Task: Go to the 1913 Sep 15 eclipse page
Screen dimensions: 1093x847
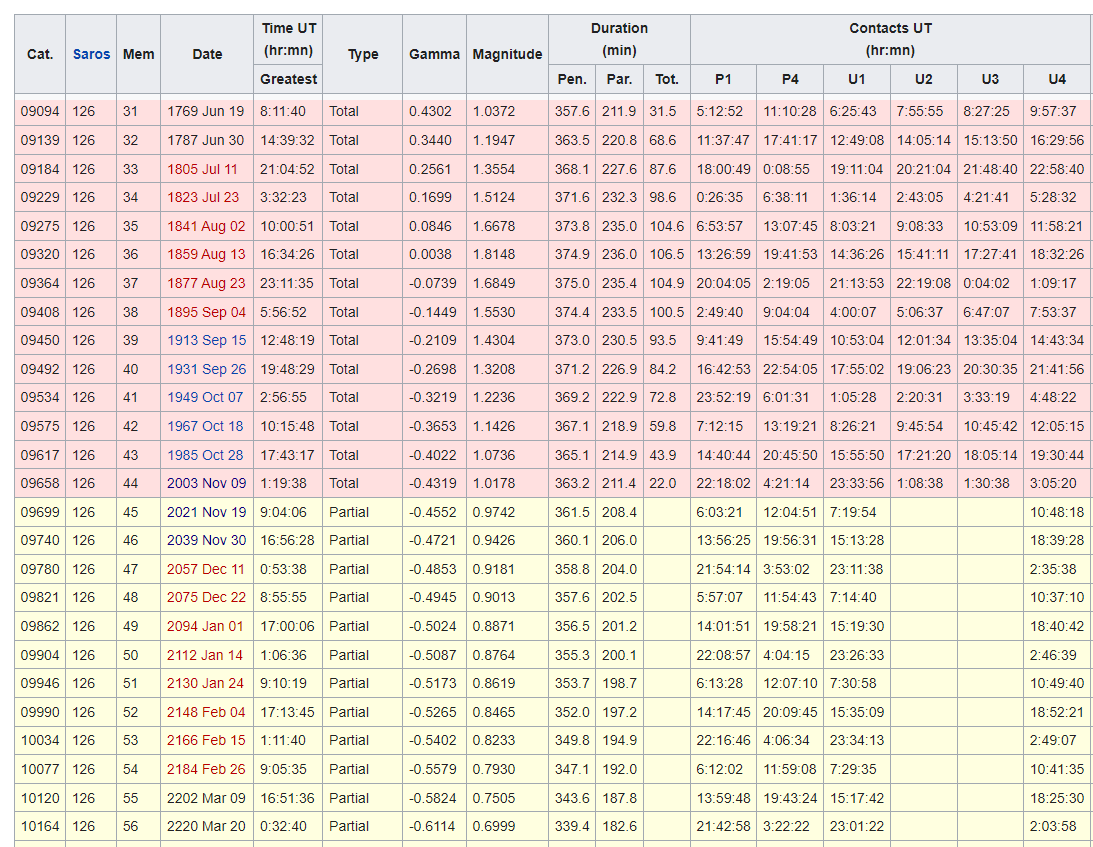Action: [205, 340]
